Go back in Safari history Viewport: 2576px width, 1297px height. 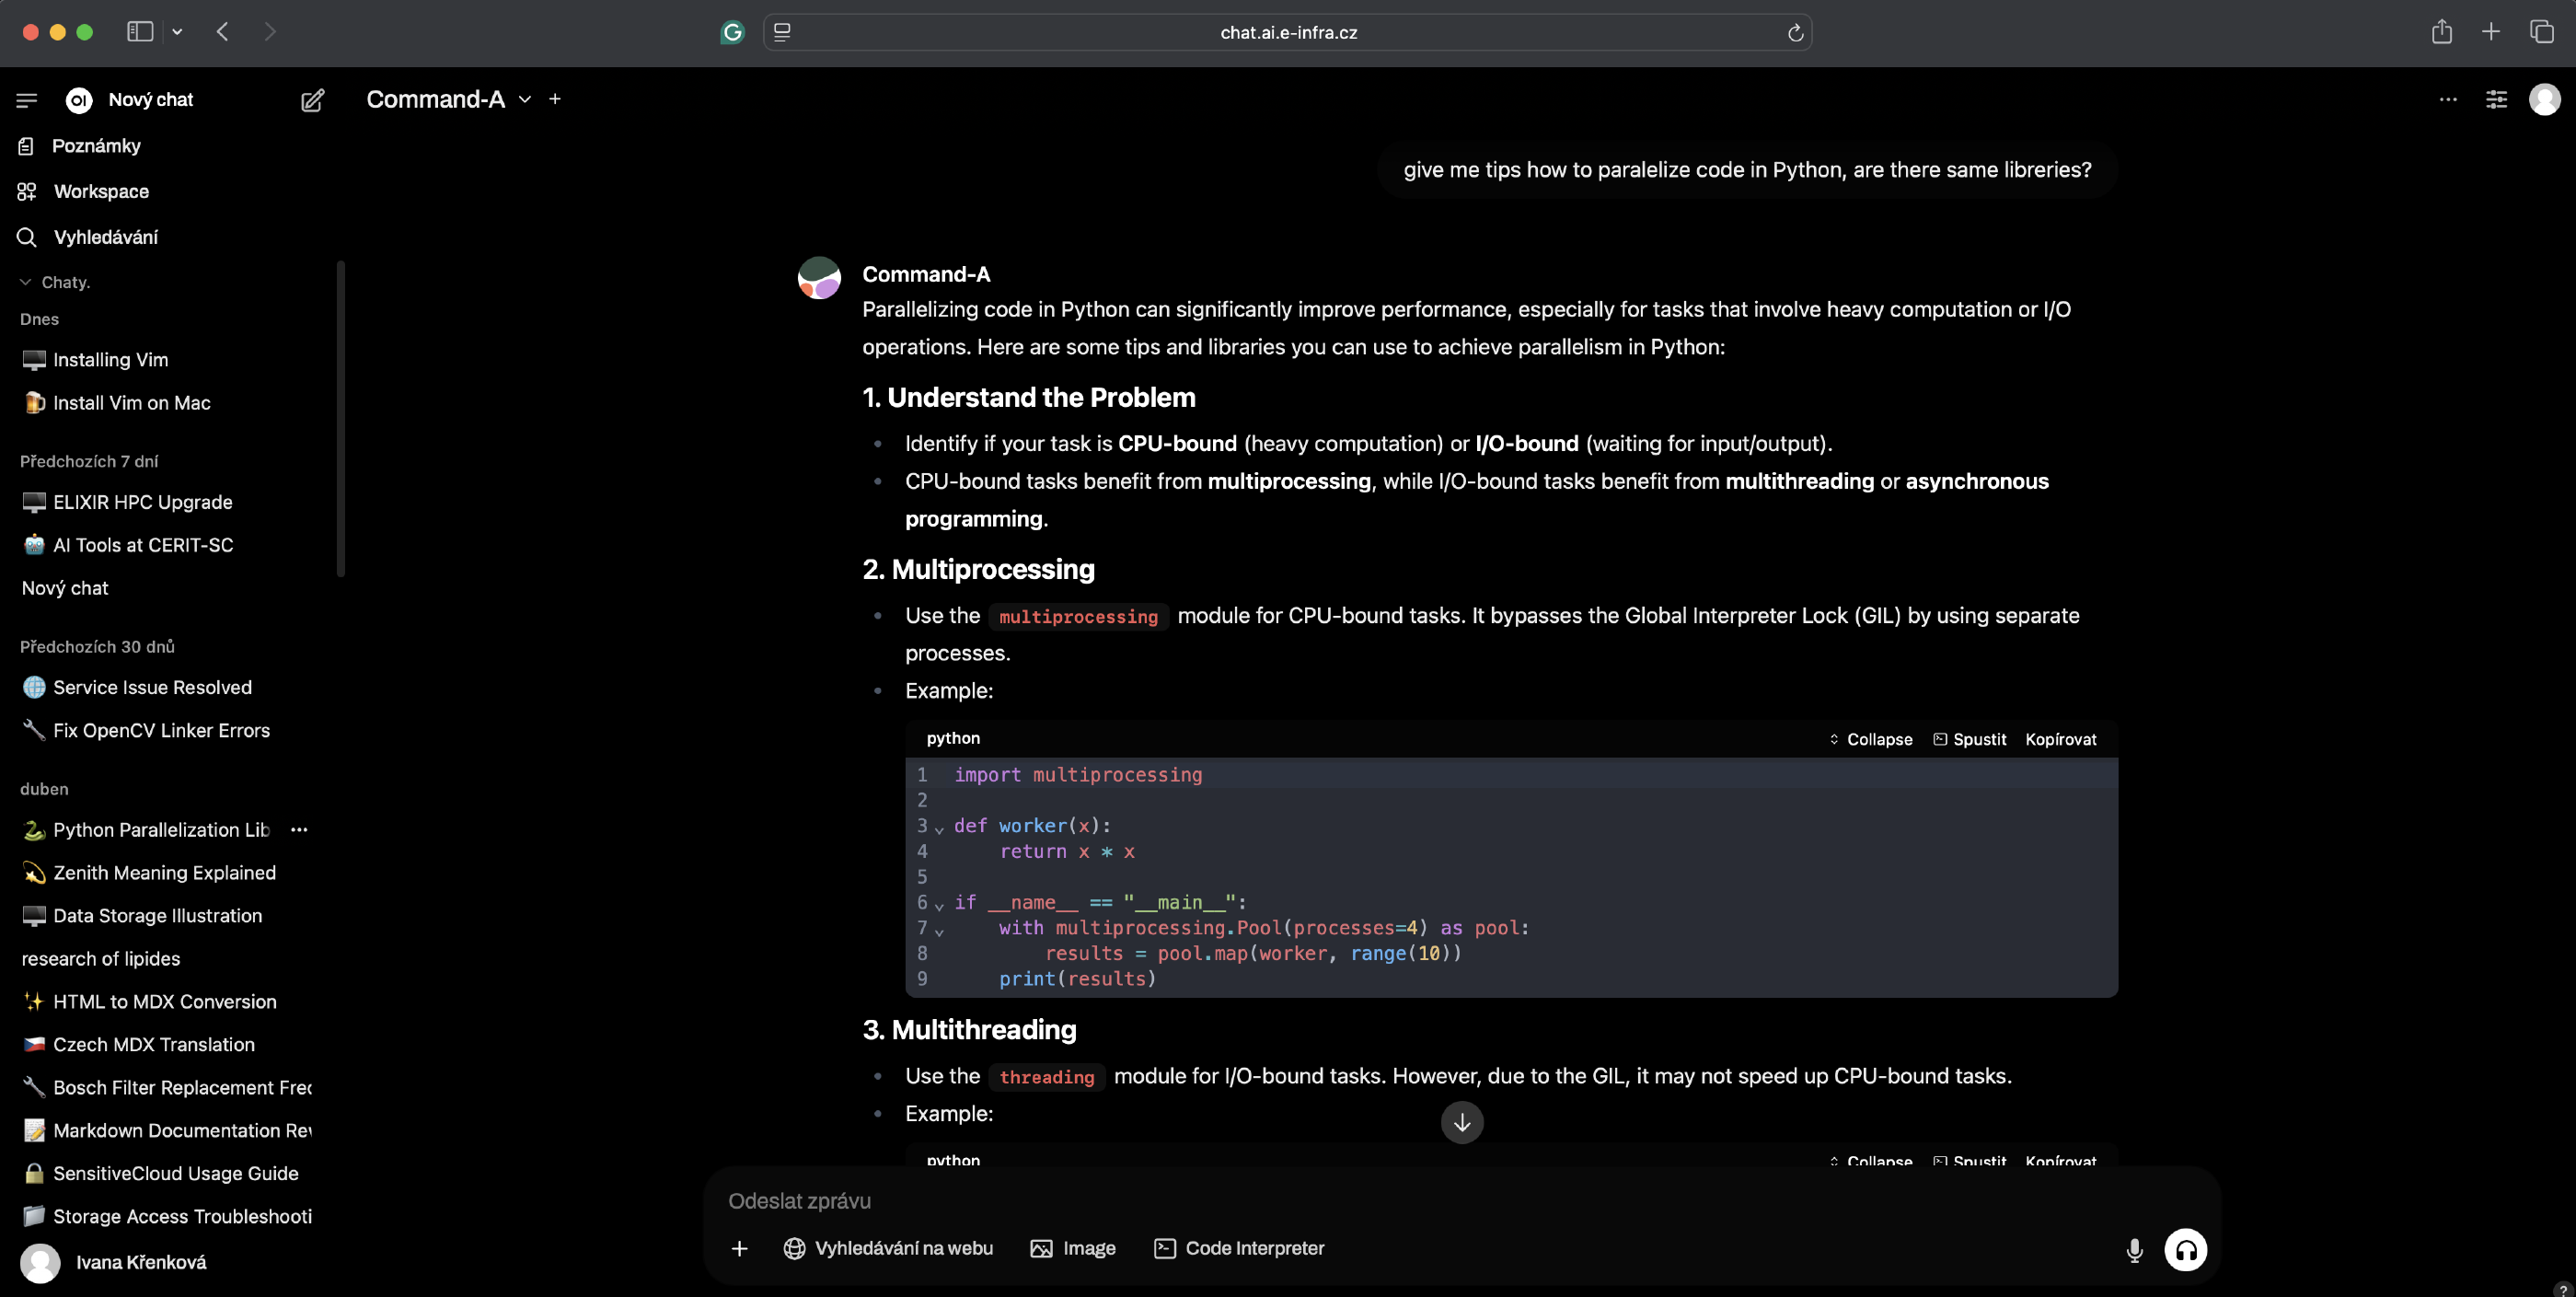(x=222, y=32)
